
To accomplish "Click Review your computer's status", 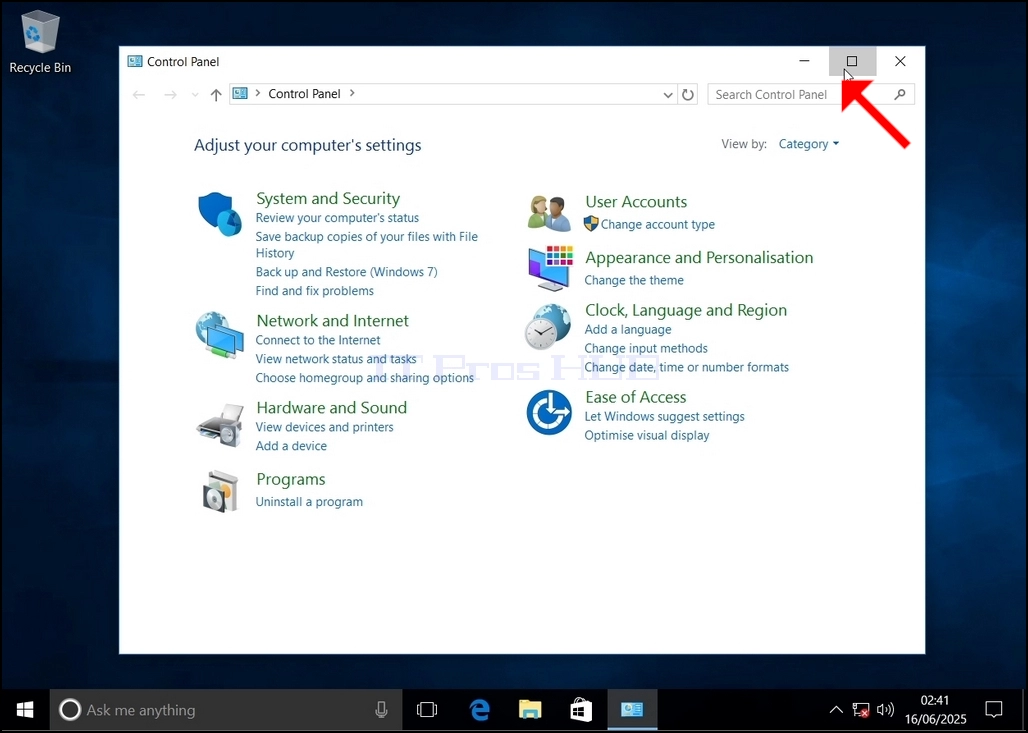I will (337, 218).
